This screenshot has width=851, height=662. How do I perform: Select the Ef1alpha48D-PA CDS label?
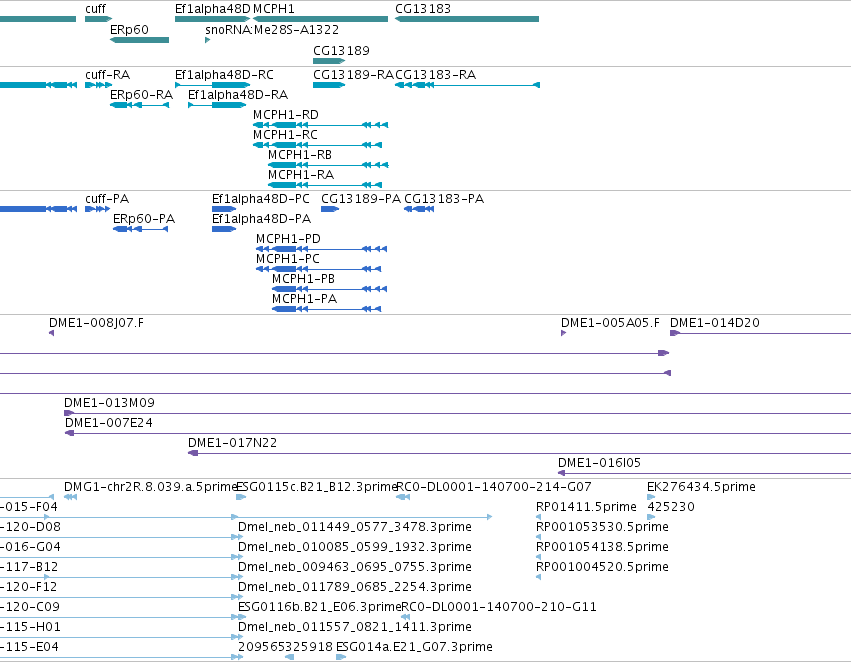pyautogui.click(x=262, y=219)
